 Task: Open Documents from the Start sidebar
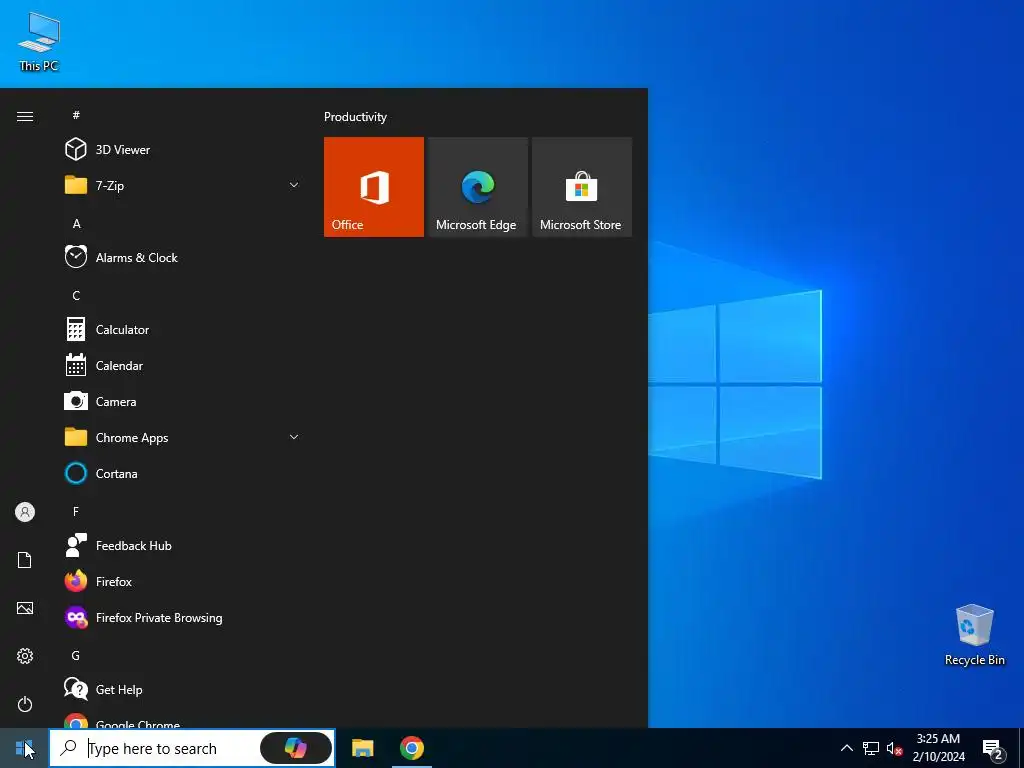(25, 560)
